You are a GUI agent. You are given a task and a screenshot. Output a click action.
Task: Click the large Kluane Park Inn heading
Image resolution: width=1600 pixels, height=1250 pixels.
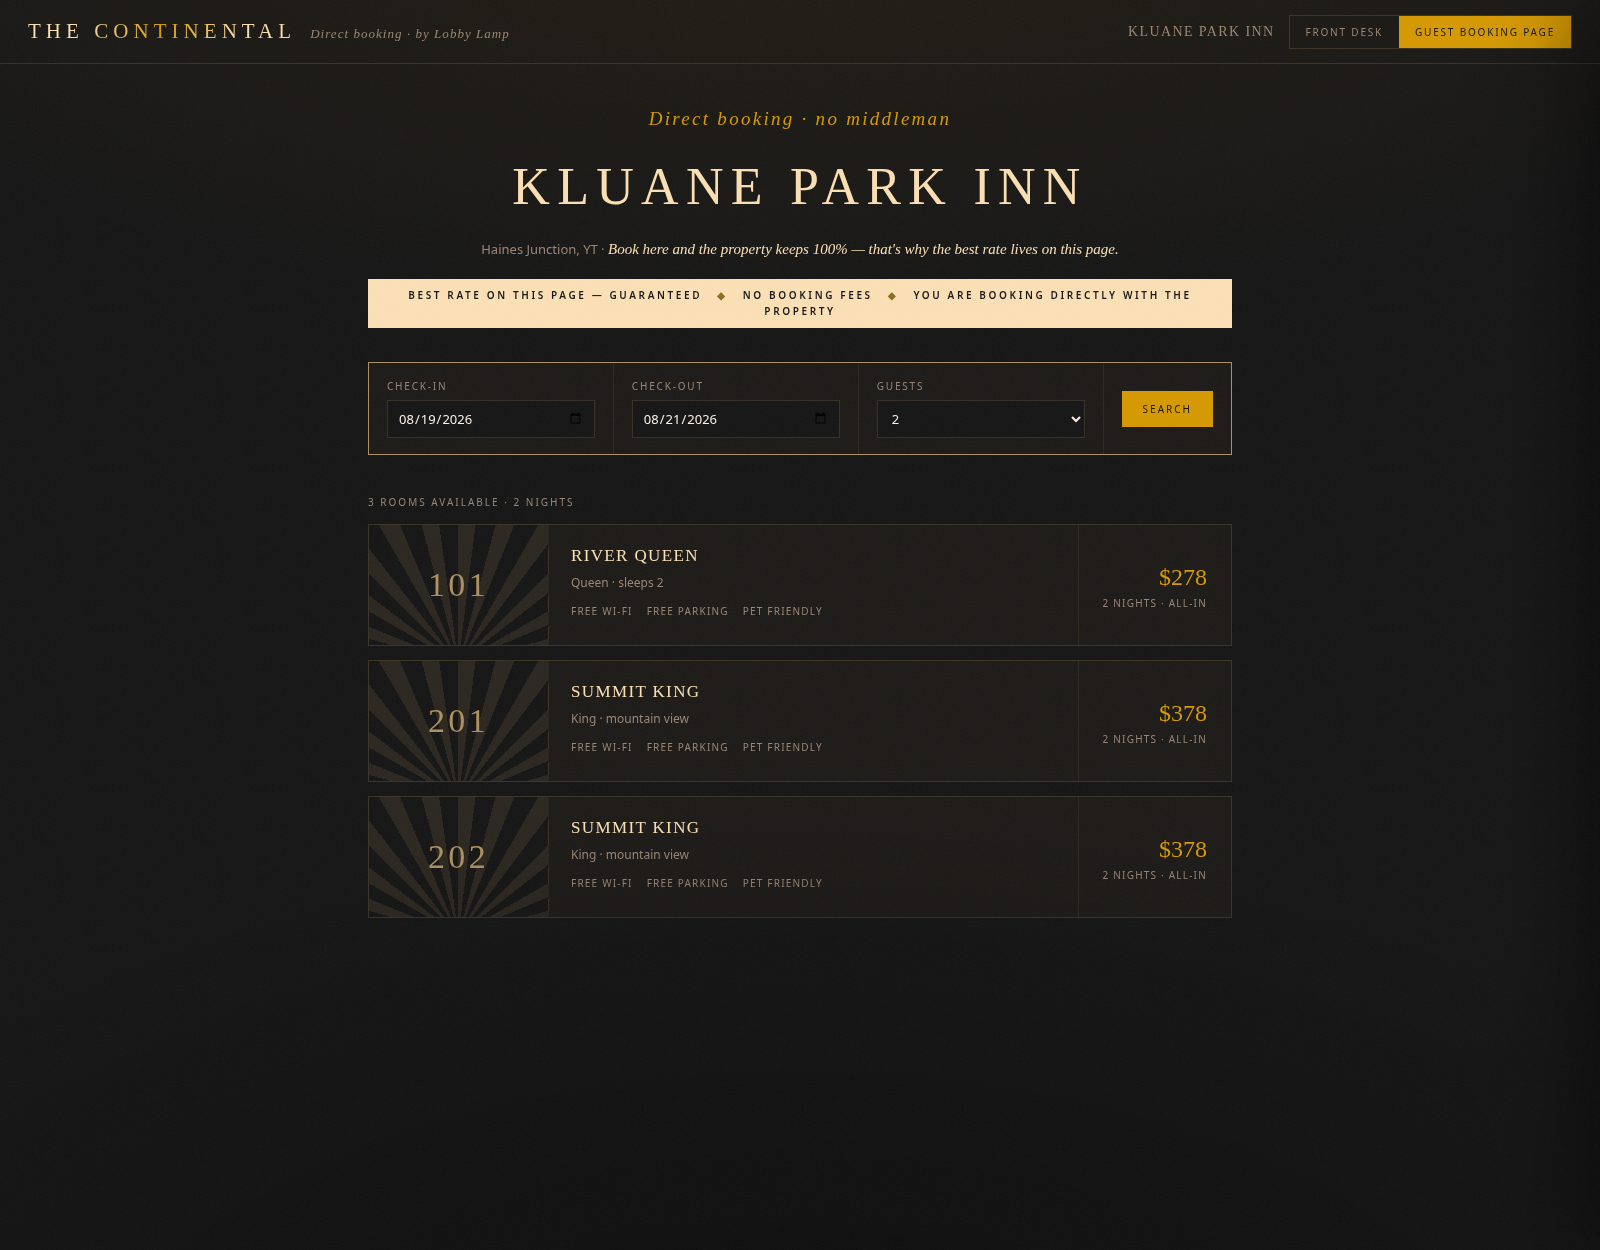tap(799, 187)
